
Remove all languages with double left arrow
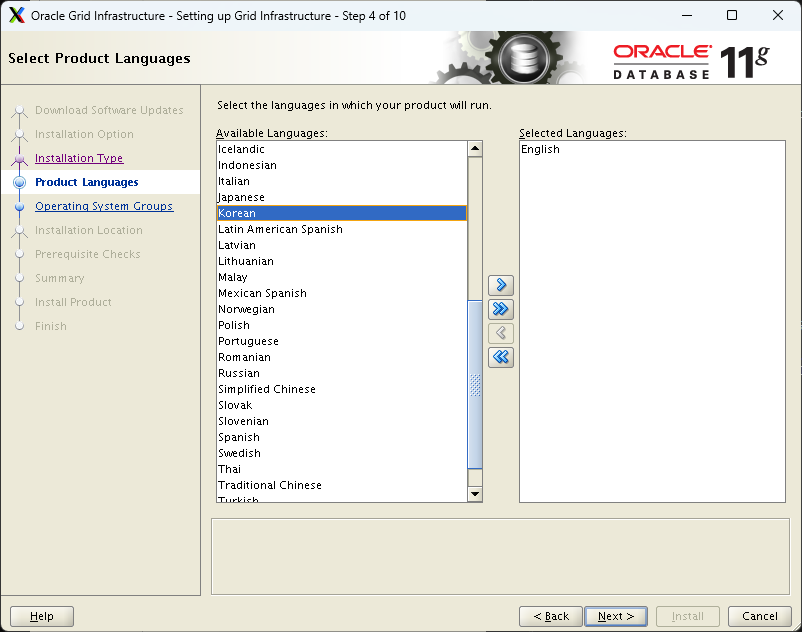(x=501, y=357)
